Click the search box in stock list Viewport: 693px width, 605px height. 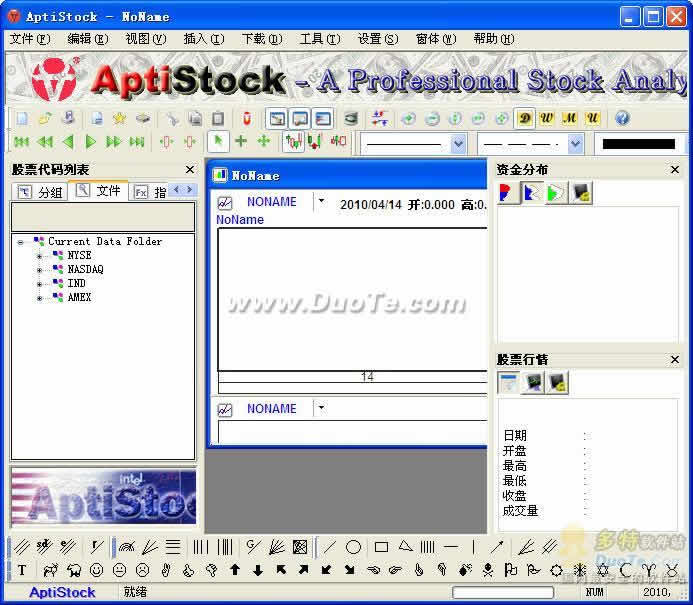(103, 217)
